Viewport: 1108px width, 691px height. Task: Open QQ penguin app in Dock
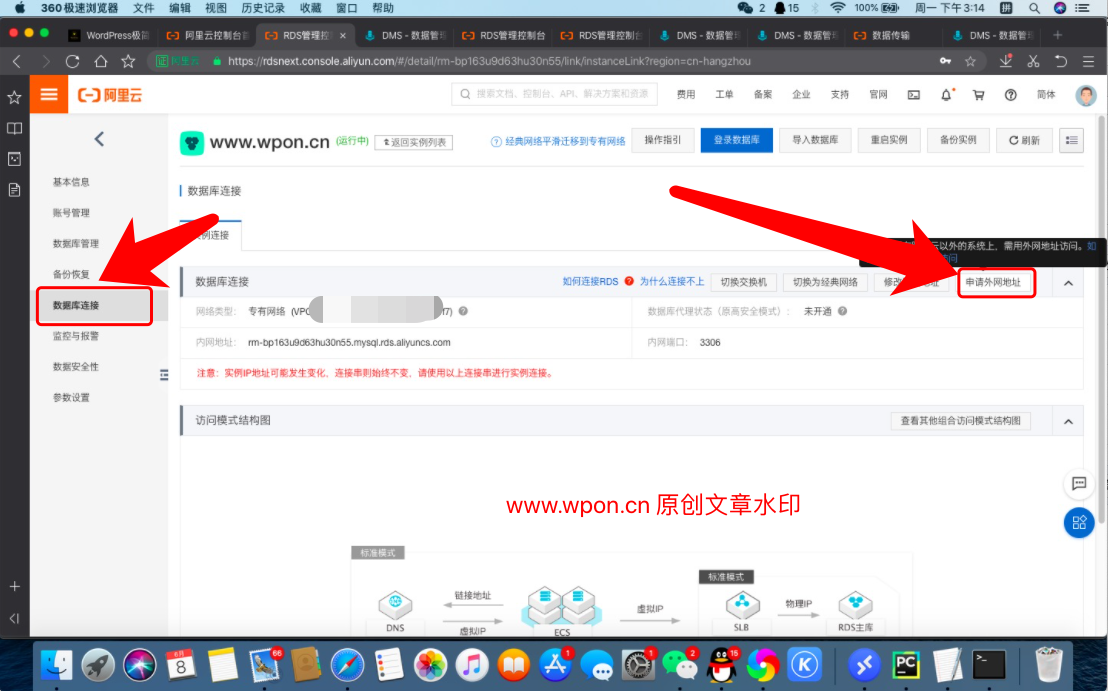coord(721,665)
